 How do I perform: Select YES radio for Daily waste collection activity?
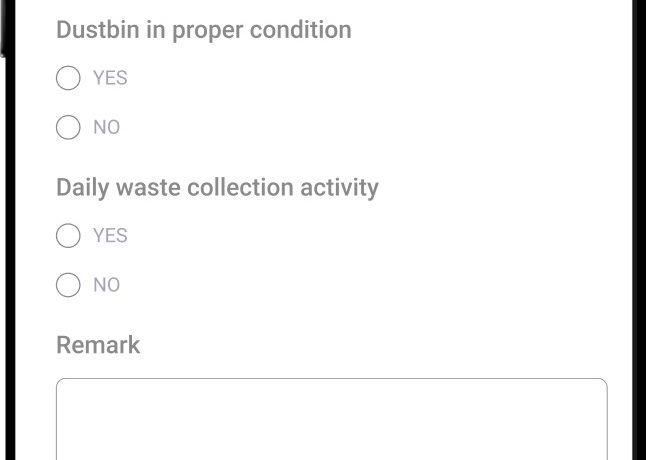coord(68,236)
